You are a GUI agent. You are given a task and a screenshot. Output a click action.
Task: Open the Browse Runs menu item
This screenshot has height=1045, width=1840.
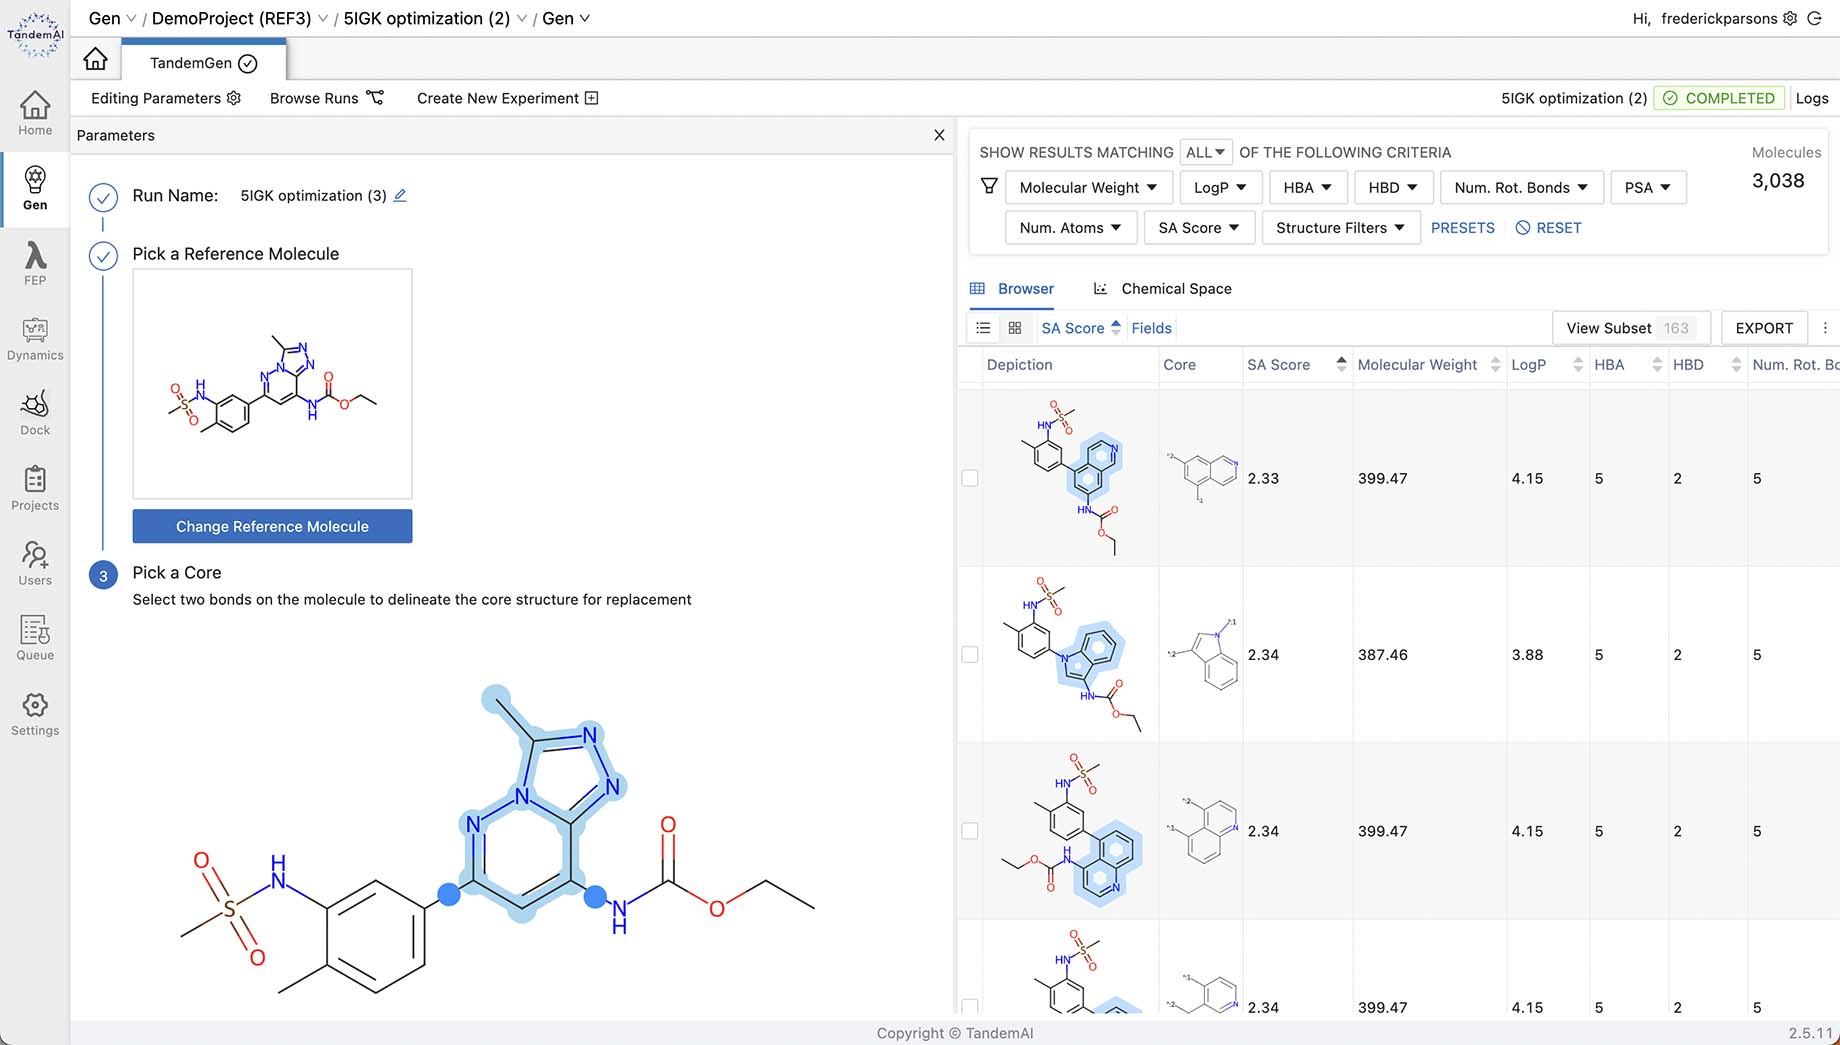pyautogui.click(x=326, y=98)
